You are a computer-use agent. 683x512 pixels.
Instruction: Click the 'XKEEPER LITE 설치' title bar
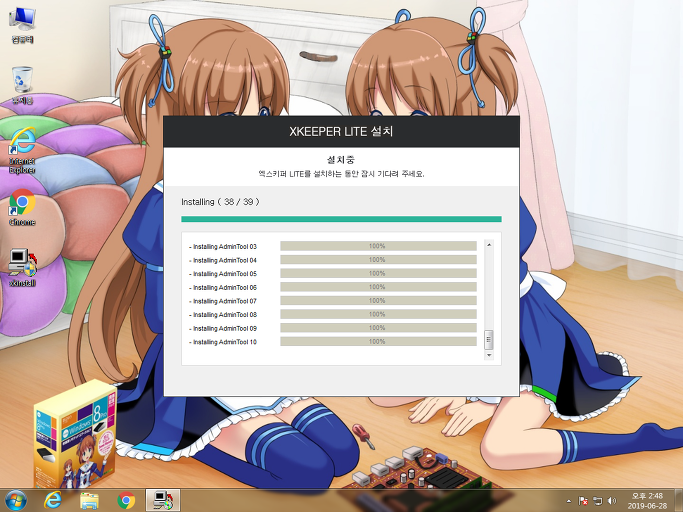pos(341,131)
